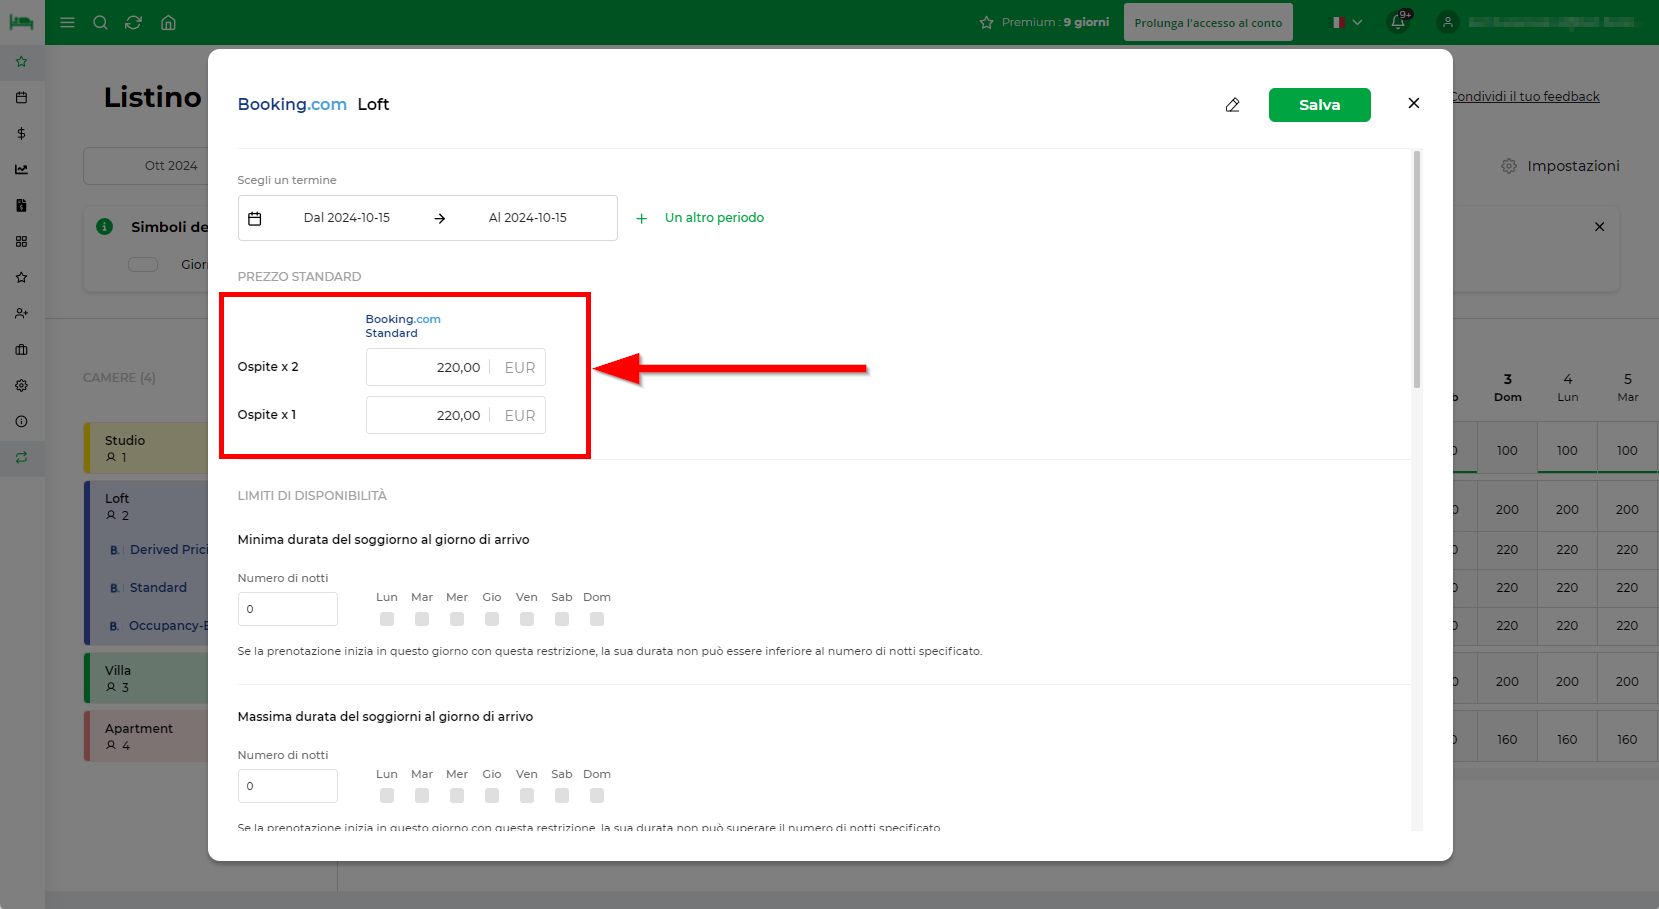The height and width of the screenshot is (909, 1659).
Task: Select the Occupancy-based rate plan row
Action: tap(157, 626)
